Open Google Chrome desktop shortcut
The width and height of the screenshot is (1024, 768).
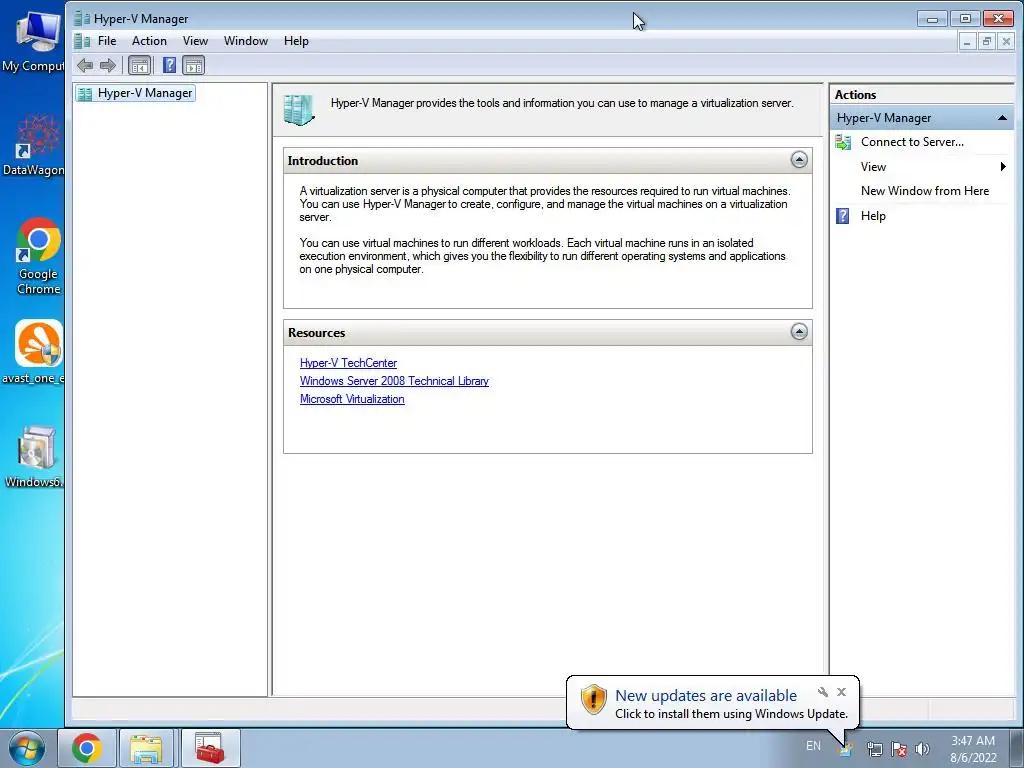pos(39,257)
